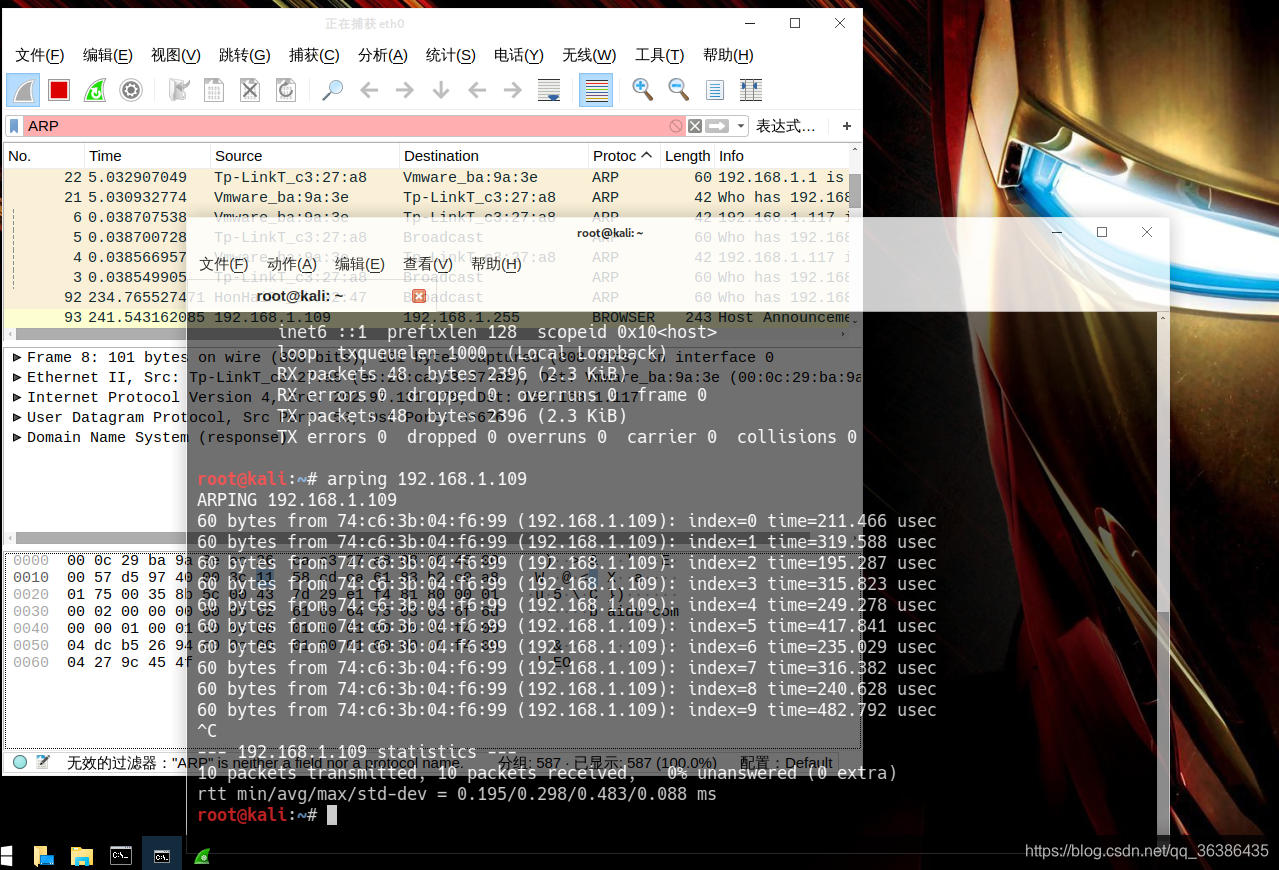Go to specified packet down arrow
Viewport: 1279px width, 870px height.
pos(441,90)
